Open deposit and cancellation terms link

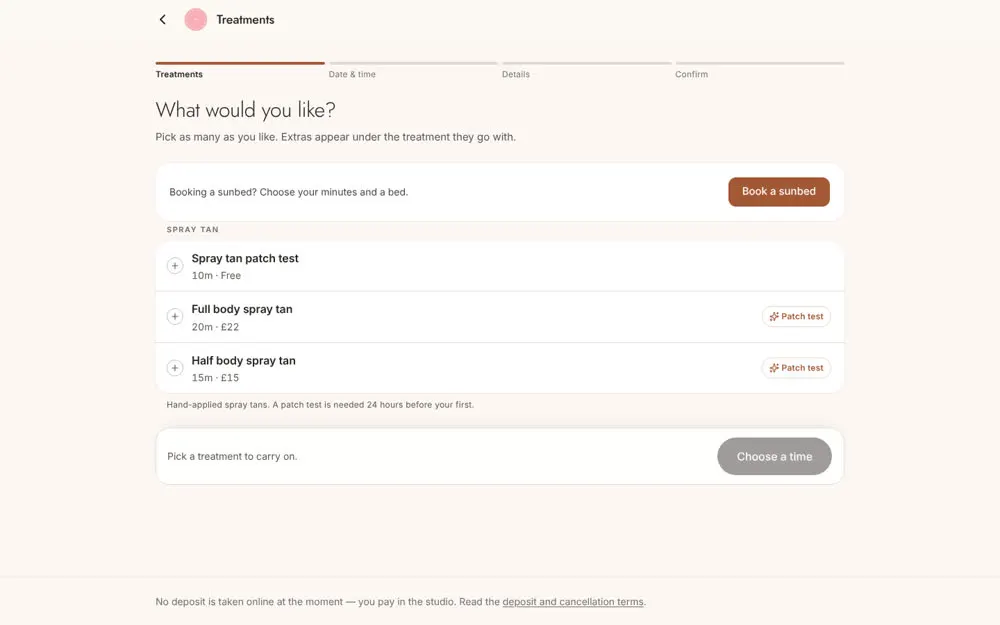point(573,602)
